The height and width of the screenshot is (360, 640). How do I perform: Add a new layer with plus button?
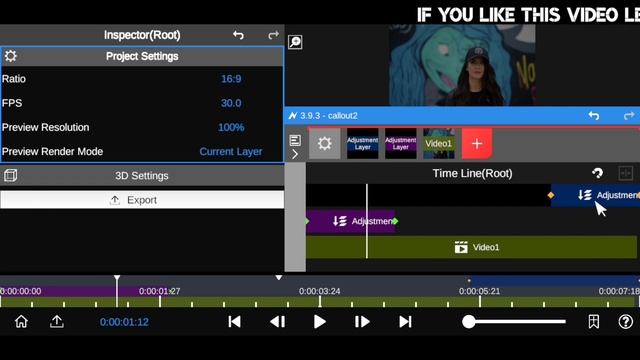477,144
